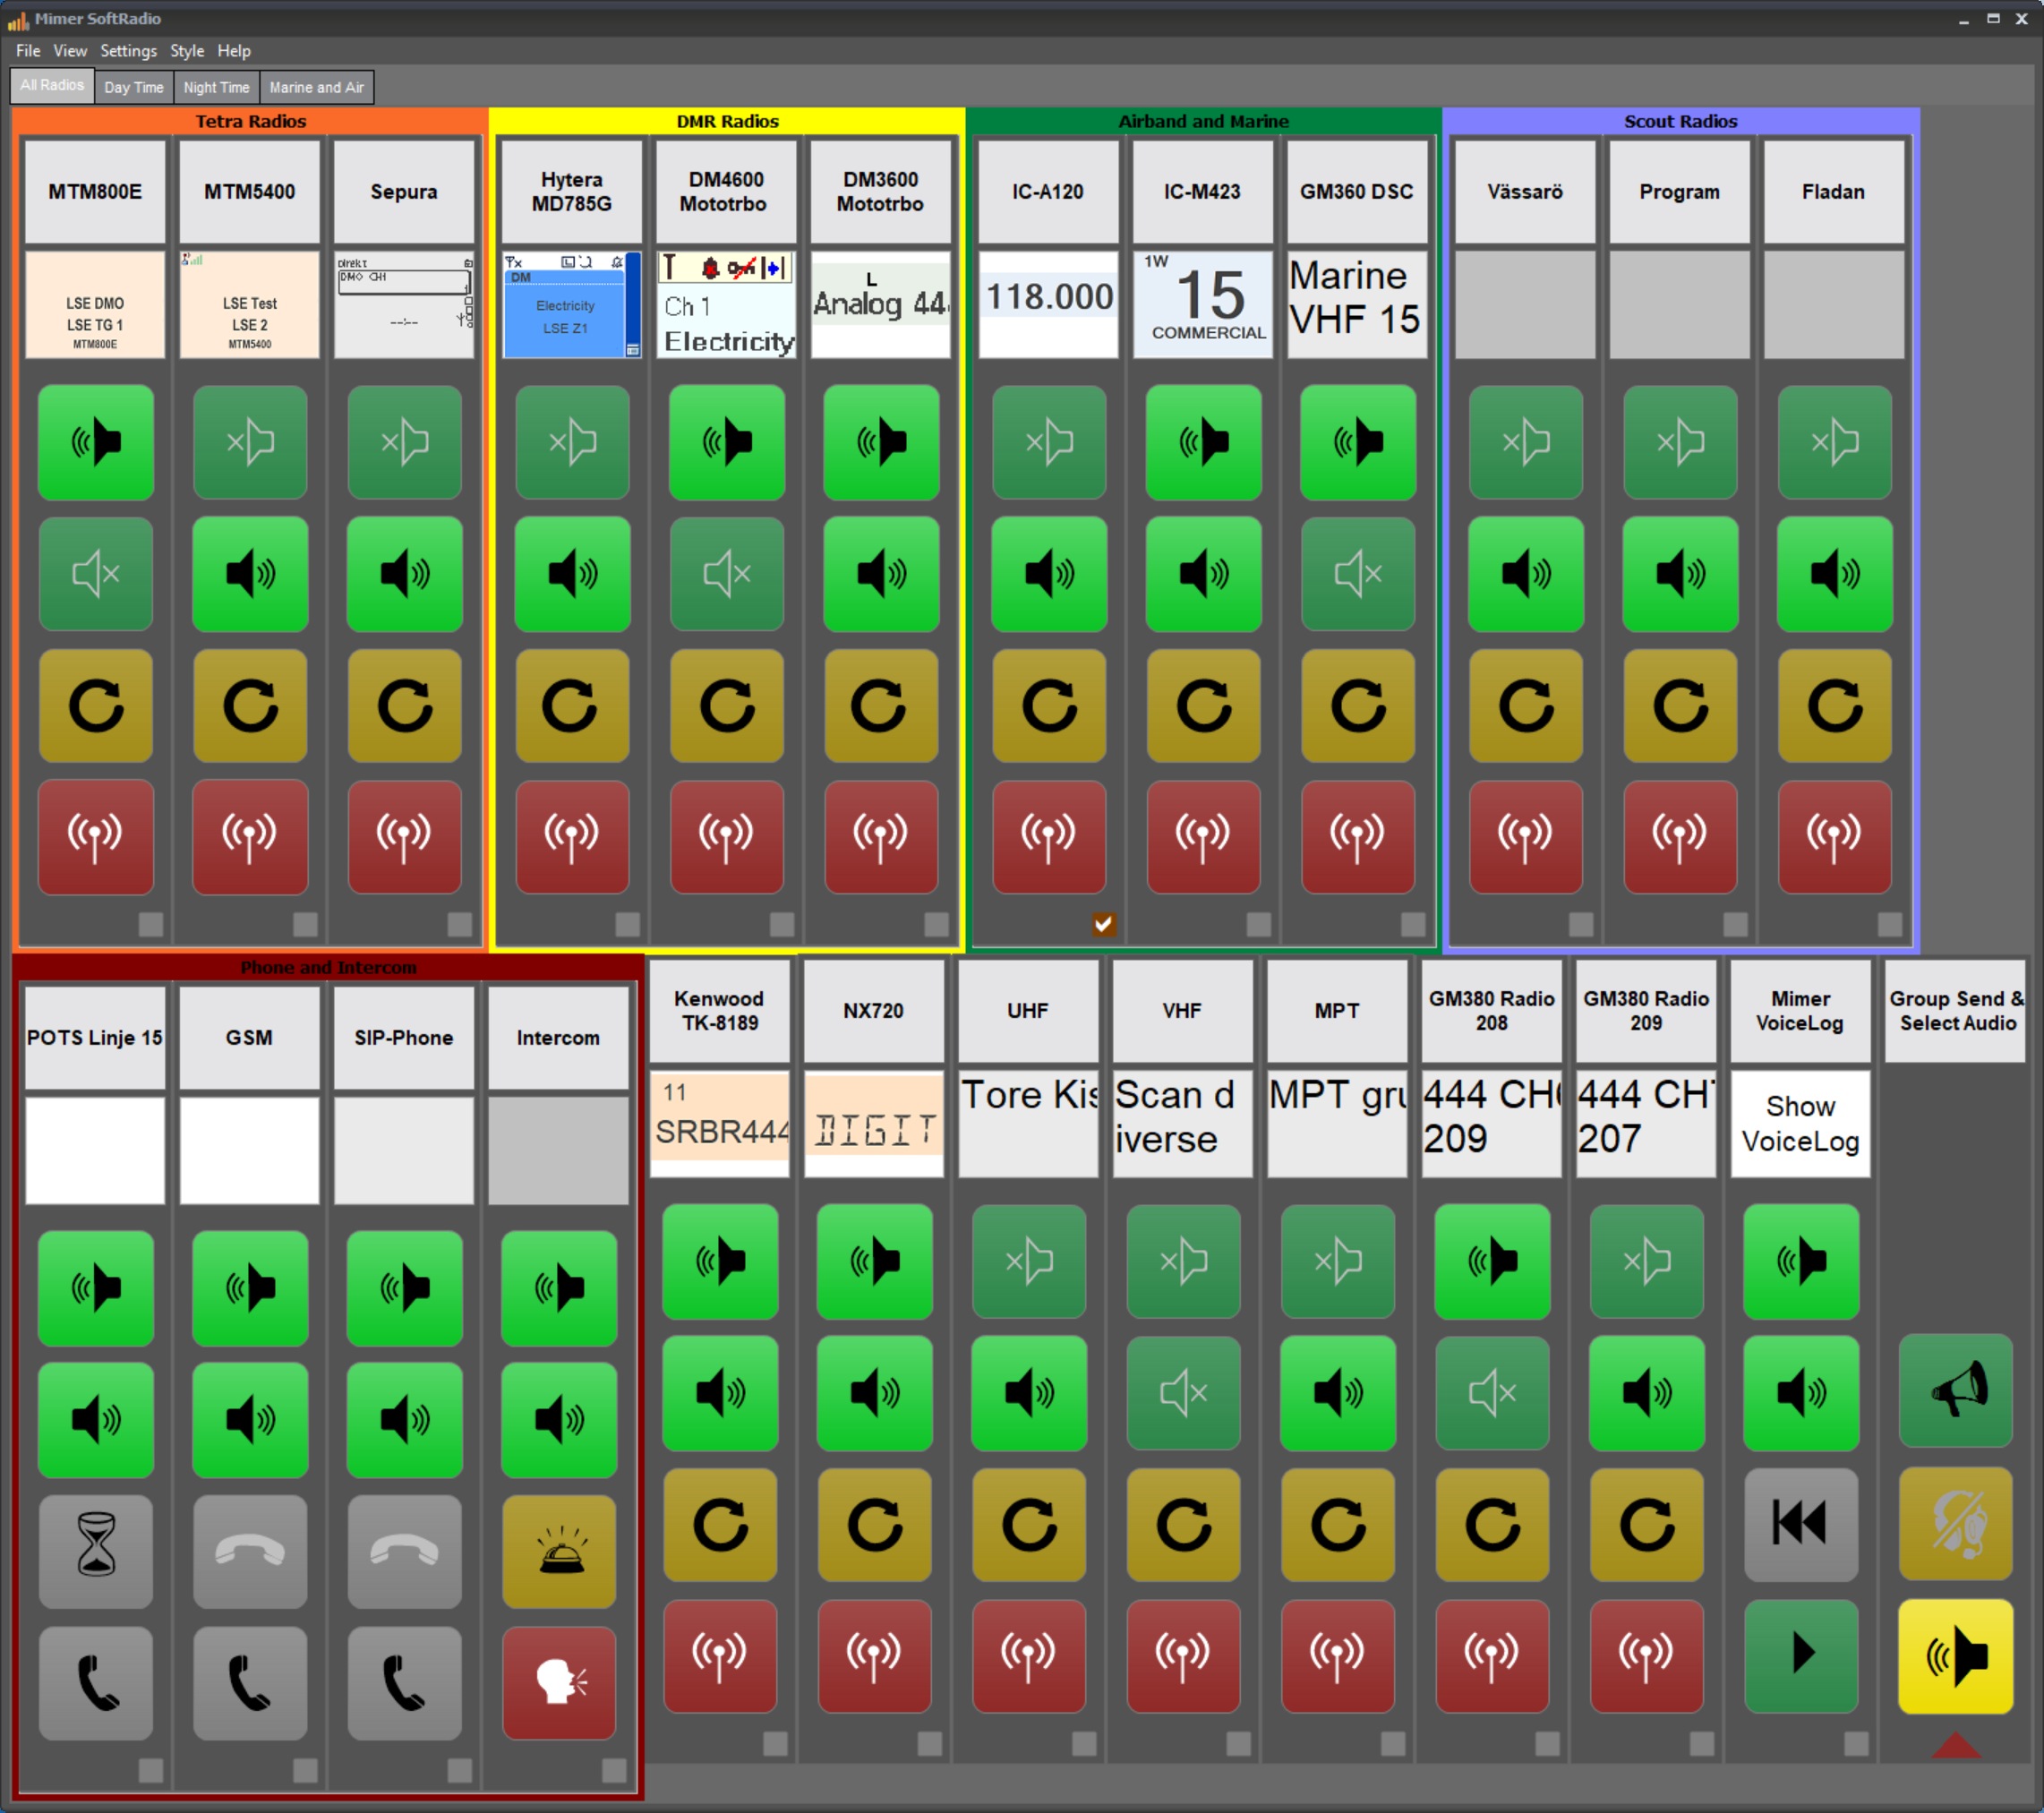Click the POTS Linje 15 hourglass hold button
The height and width of the screenshot is (1813, 2044).
(96, 1551)
